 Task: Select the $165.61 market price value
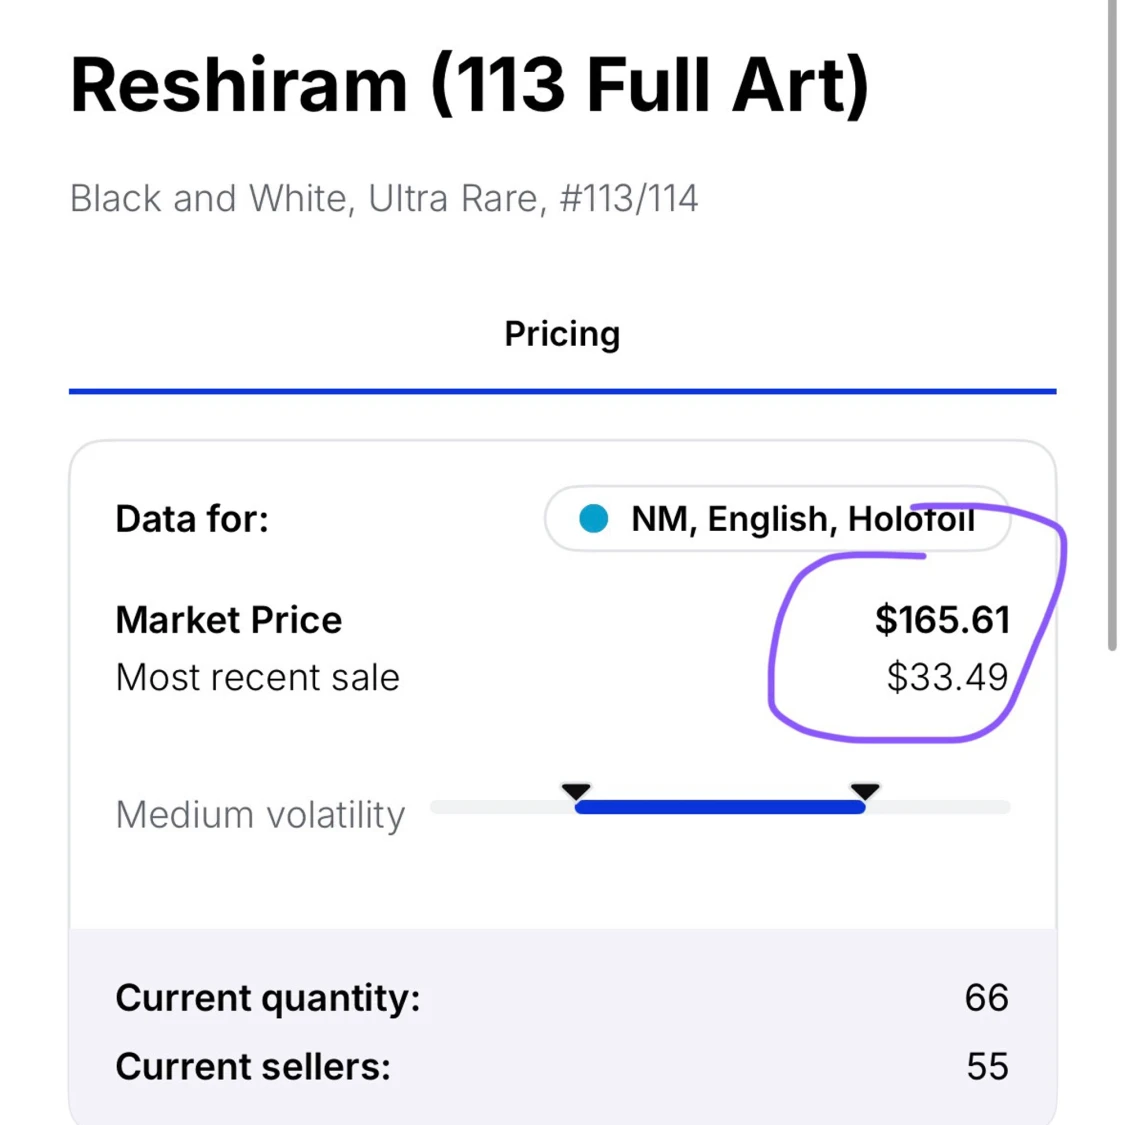coord(942,620)
